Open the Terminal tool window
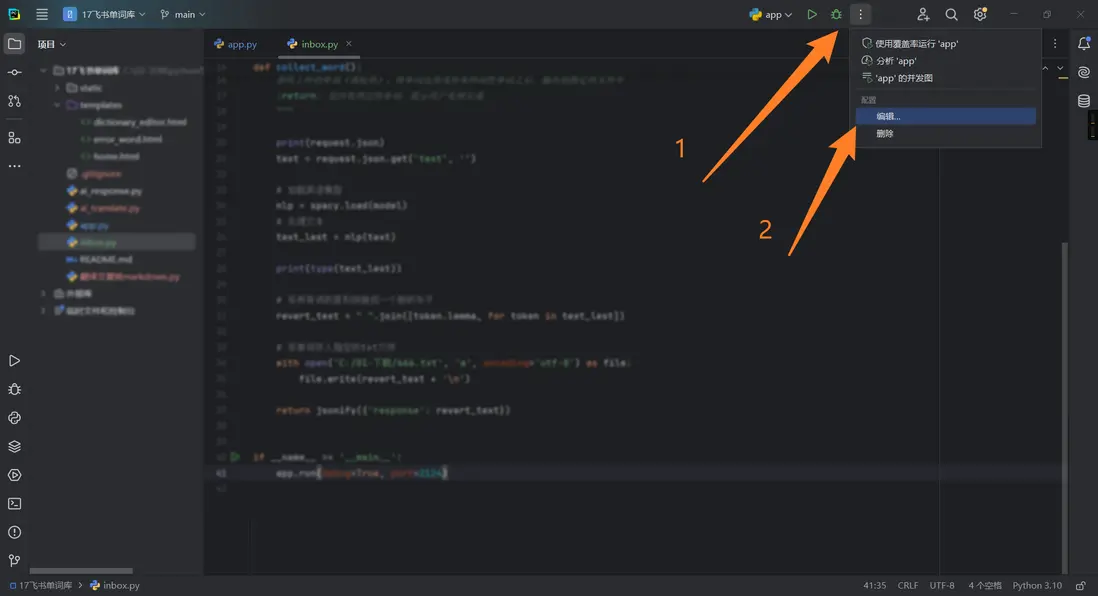Image resolution: width=1098 pixels, height=596 pixels. click(x=14, y=504)
